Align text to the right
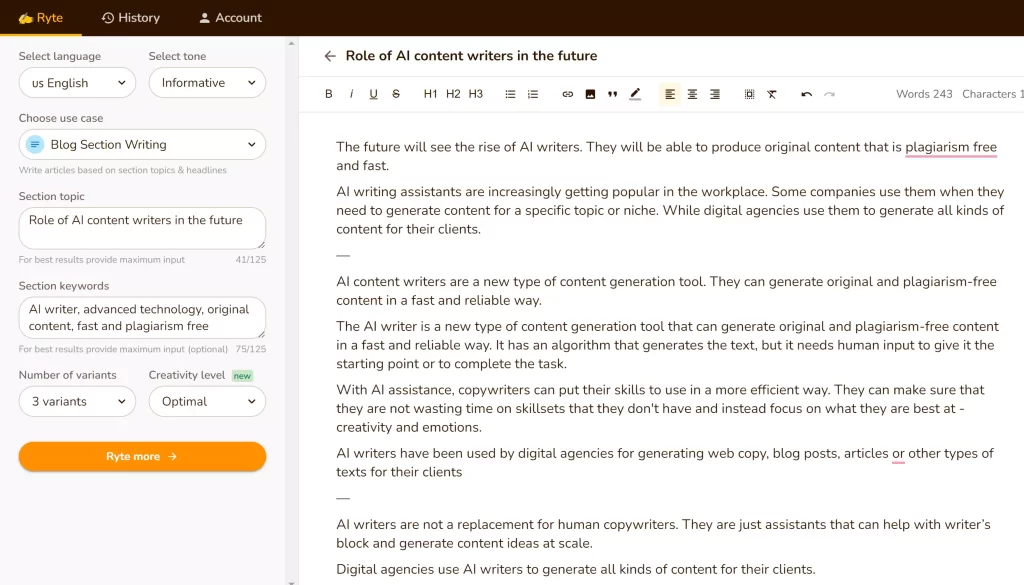Image resolution: width=1024 pixels, height=585 pixels. [714, 94]
